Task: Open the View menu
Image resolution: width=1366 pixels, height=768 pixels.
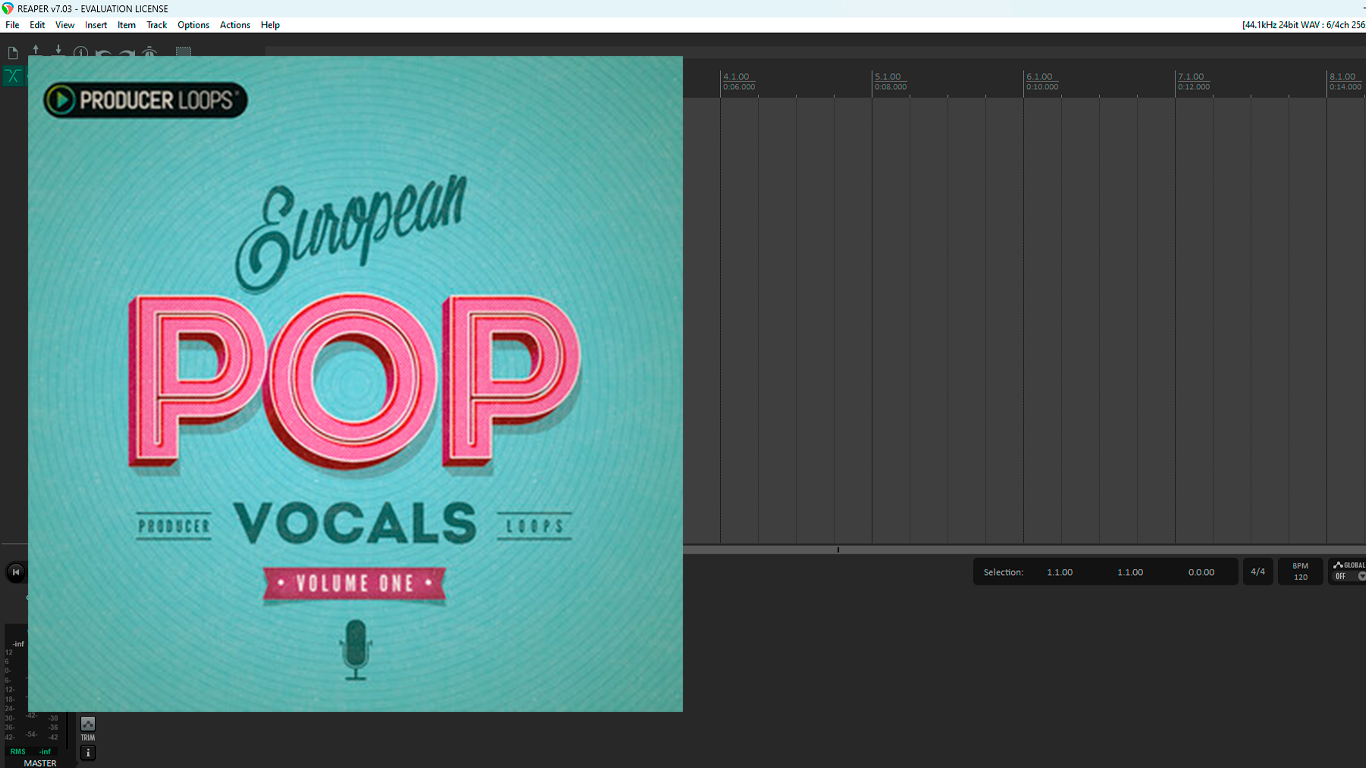Action: point(65,25)
